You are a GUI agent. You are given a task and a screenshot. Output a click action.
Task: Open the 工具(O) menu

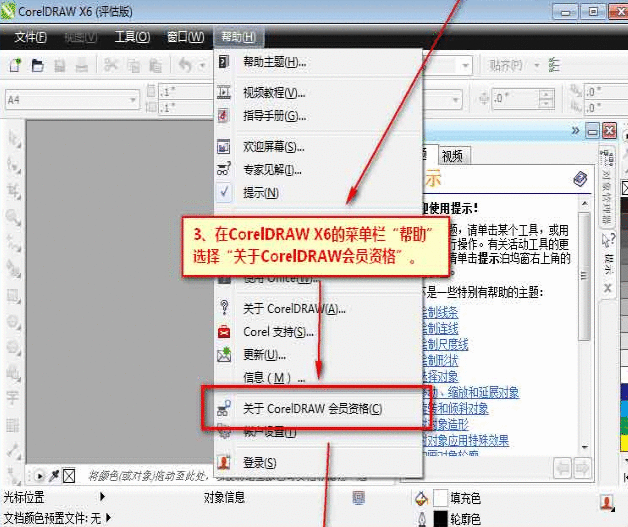point(132,37)
